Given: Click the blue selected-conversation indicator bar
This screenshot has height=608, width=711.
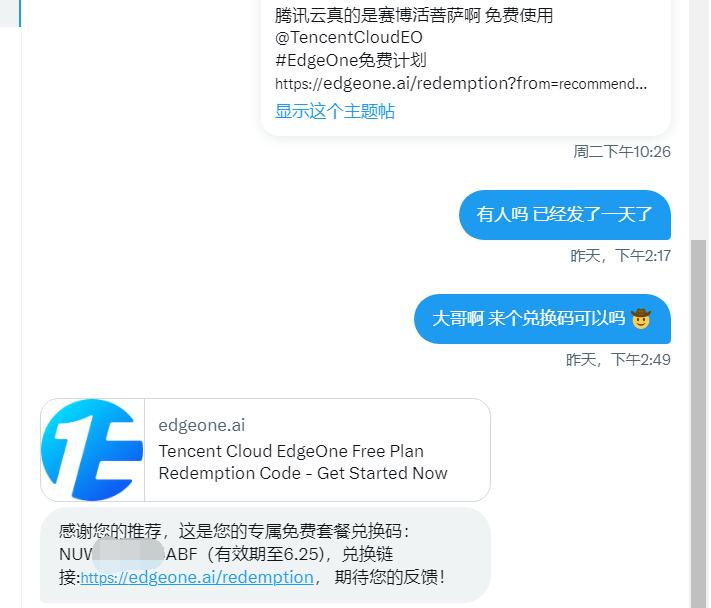Looking at the screenshot, I should pos(20,13).
